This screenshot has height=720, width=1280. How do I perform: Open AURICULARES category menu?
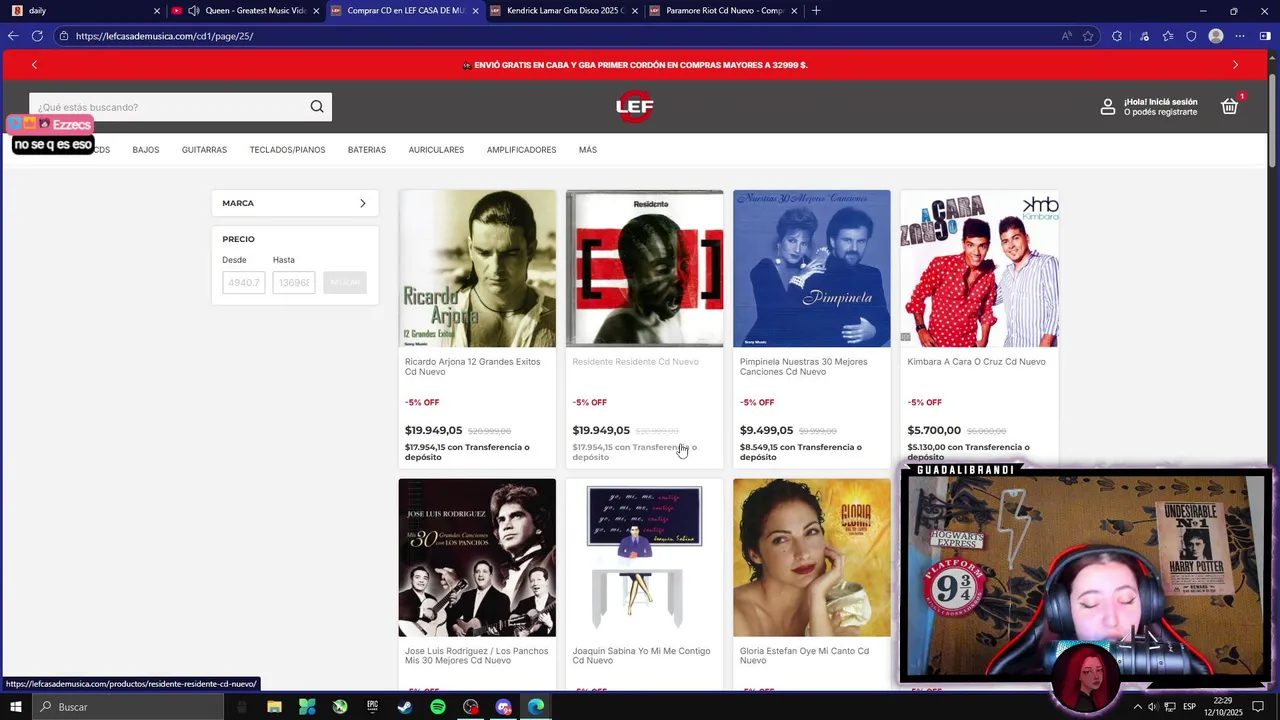pyautogui.click(x=436, y=150)
